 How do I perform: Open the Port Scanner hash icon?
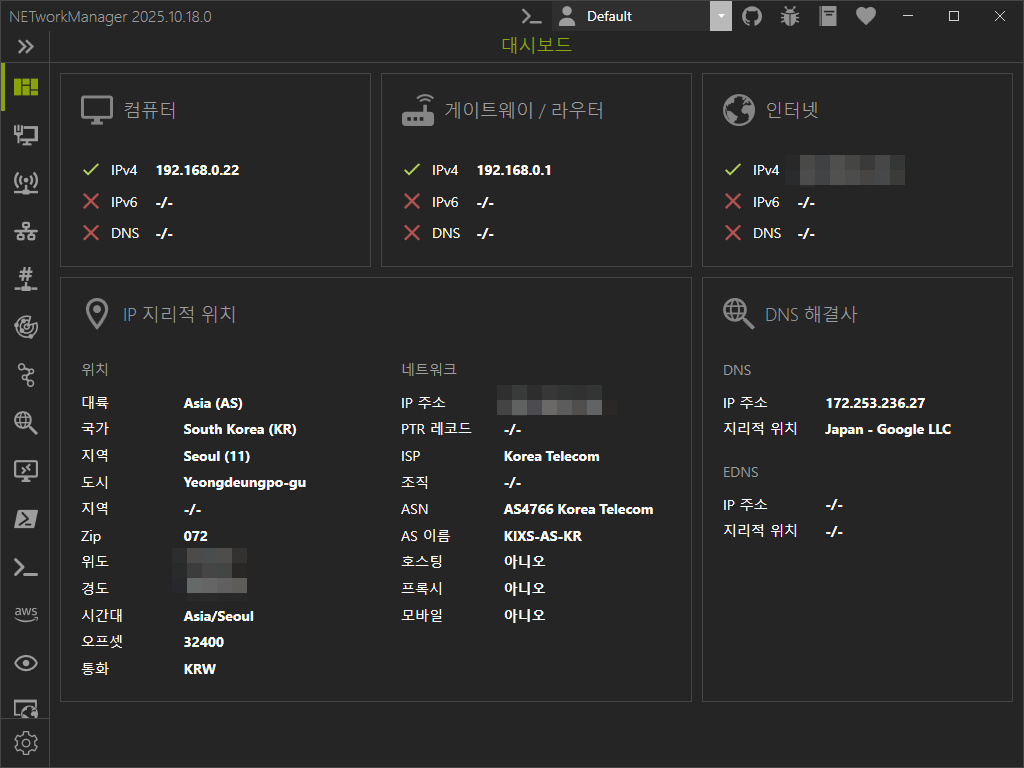tap(25, 279)
